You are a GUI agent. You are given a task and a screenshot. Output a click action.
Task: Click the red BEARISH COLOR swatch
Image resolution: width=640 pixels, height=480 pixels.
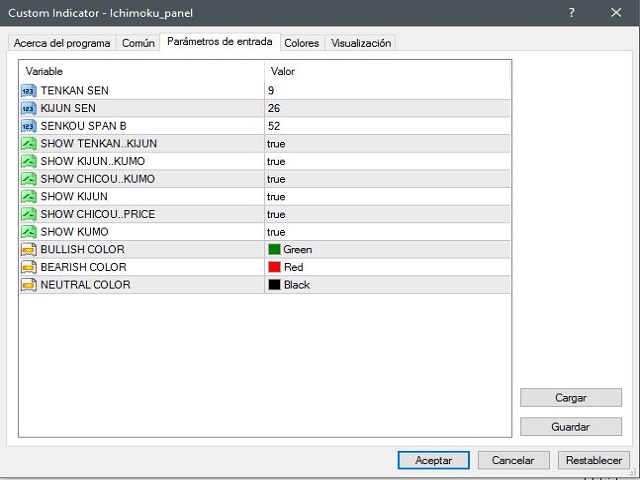click(x=274, y=267)
